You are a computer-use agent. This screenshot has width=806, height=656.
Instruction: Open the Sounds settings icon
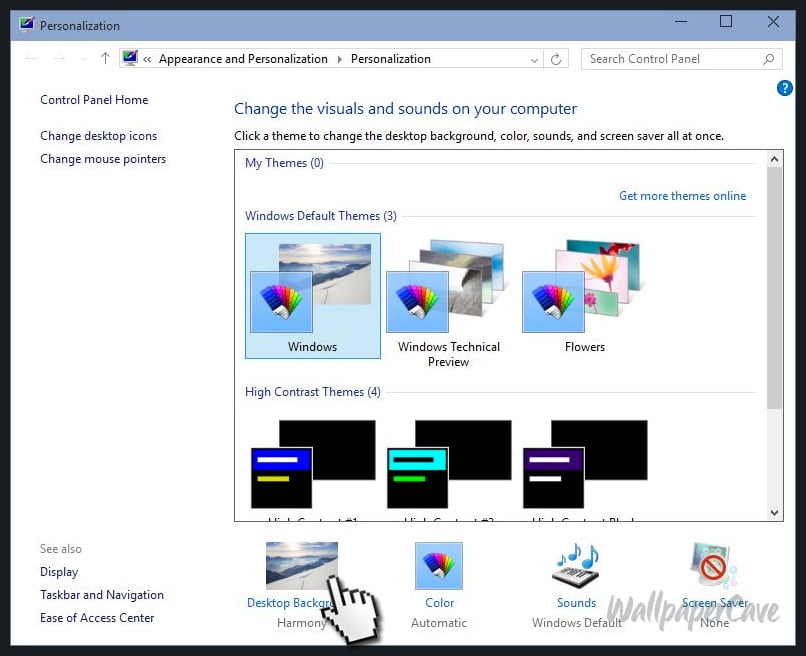(x=576, y=566)
